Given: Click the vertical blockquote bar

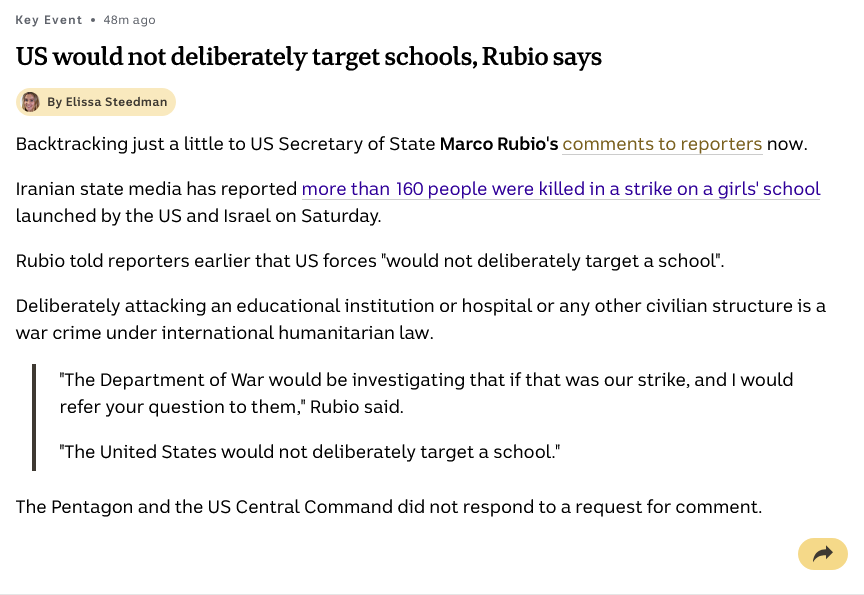Looking at the screenshot, I should pyautogui.click(x=34, y=416).
